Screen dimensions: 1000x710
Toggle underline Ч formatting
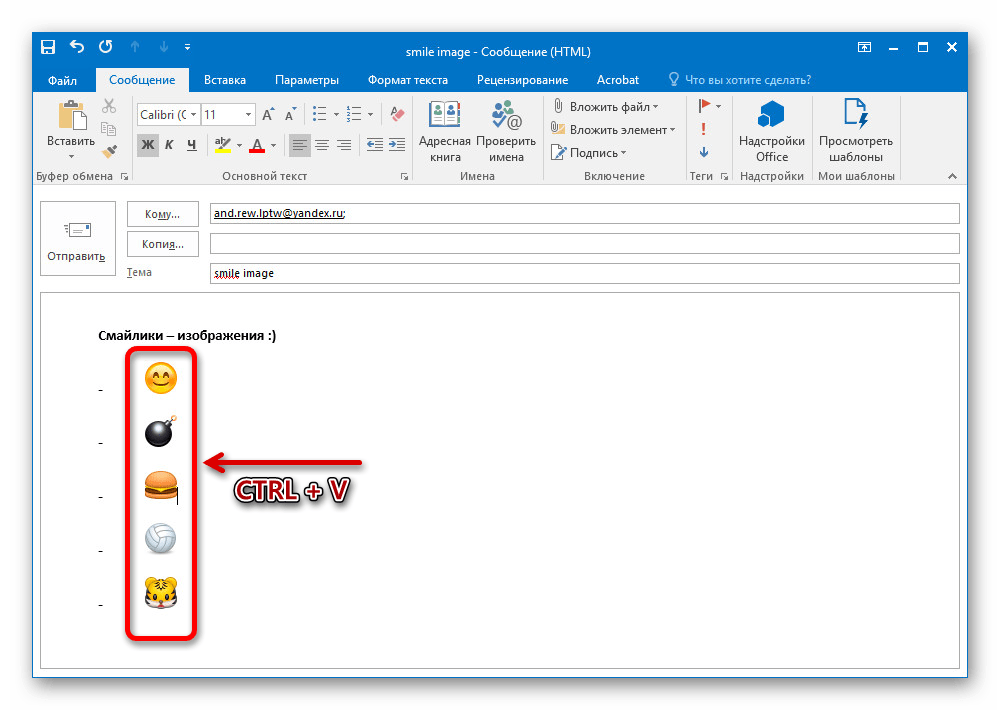(x=191, y=145)
